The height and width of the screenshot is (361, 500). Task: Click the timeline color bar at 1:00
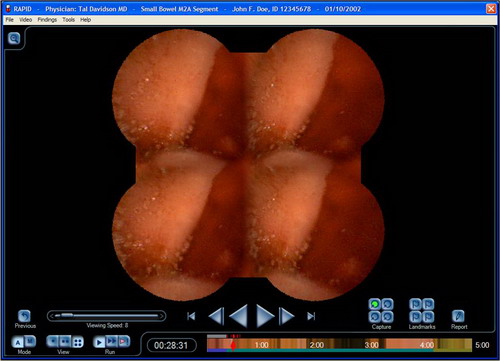tap(261, 345)
